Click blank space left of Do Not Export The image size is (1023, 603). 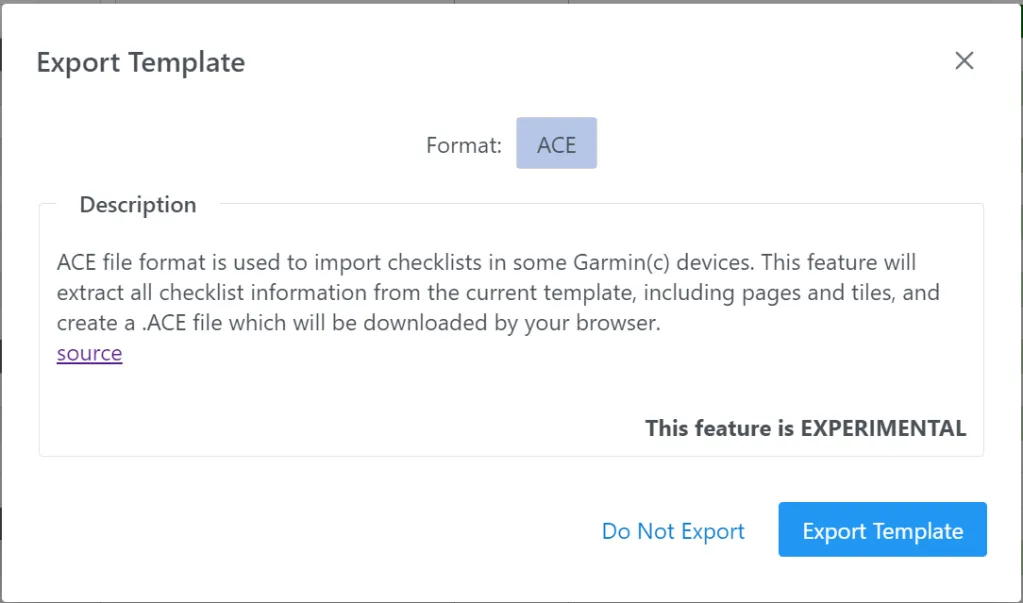pos(300,531)
